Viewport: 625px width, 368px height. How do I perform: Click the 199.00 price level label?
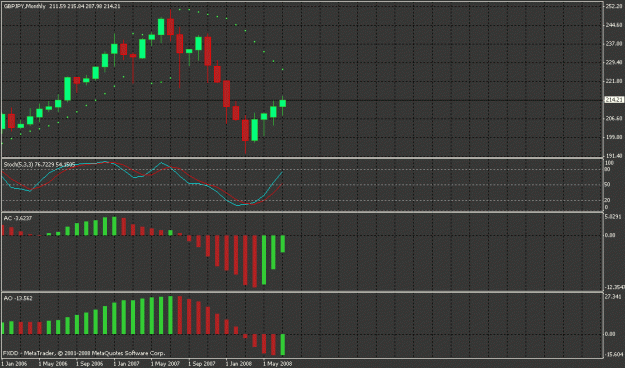(x=614, y=137)
